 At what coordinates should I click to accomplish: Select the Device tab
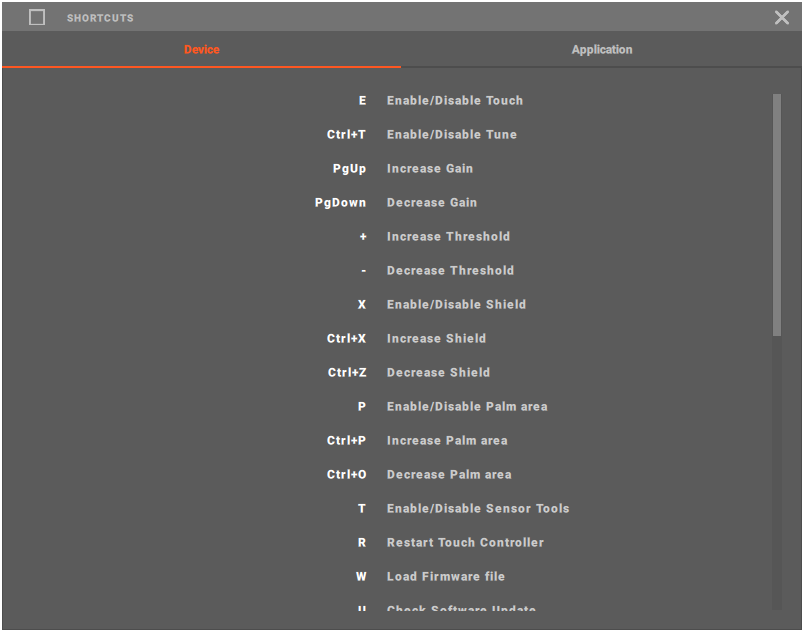(x=202, y=49)
